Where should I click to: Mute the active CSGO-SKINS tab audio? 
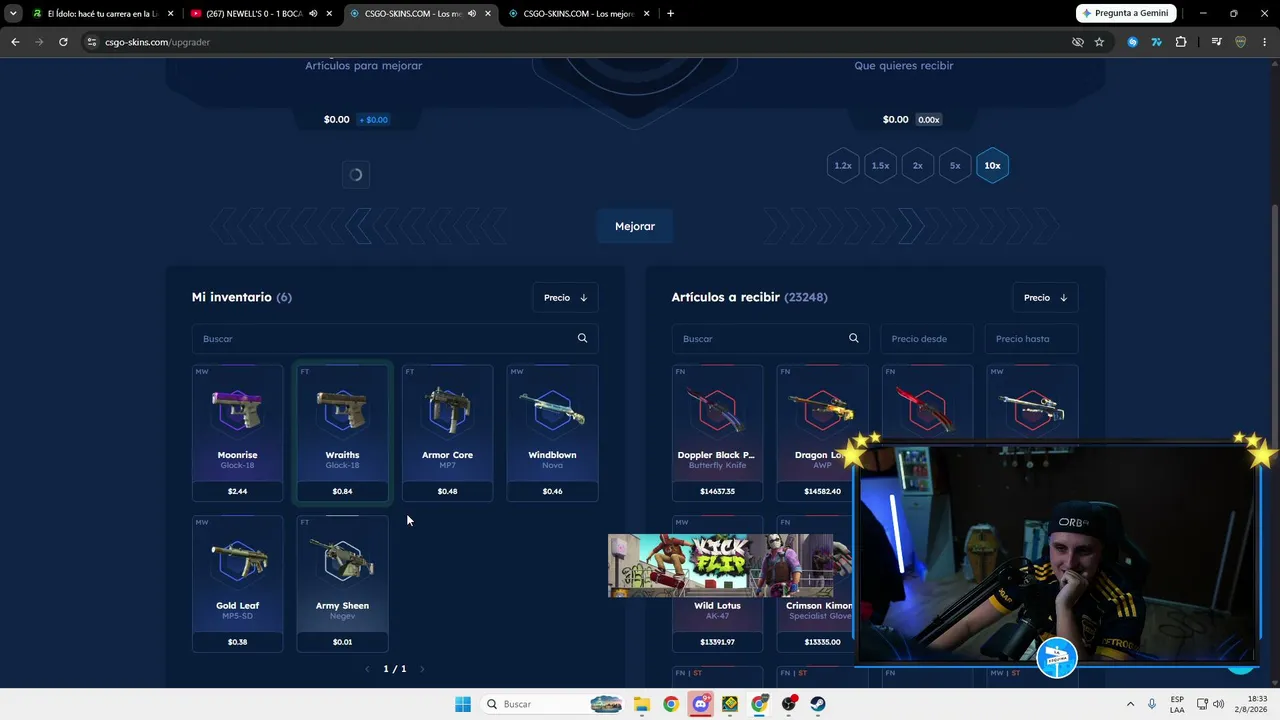coord(472,13)
